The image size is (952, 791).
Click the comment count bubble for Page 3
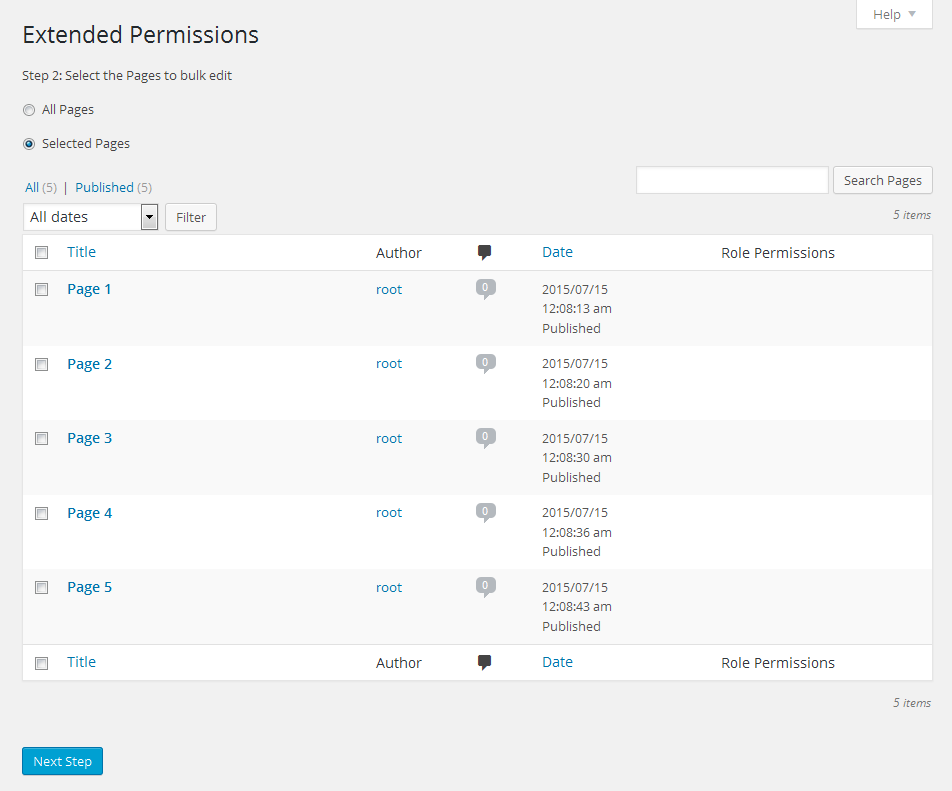485,438
